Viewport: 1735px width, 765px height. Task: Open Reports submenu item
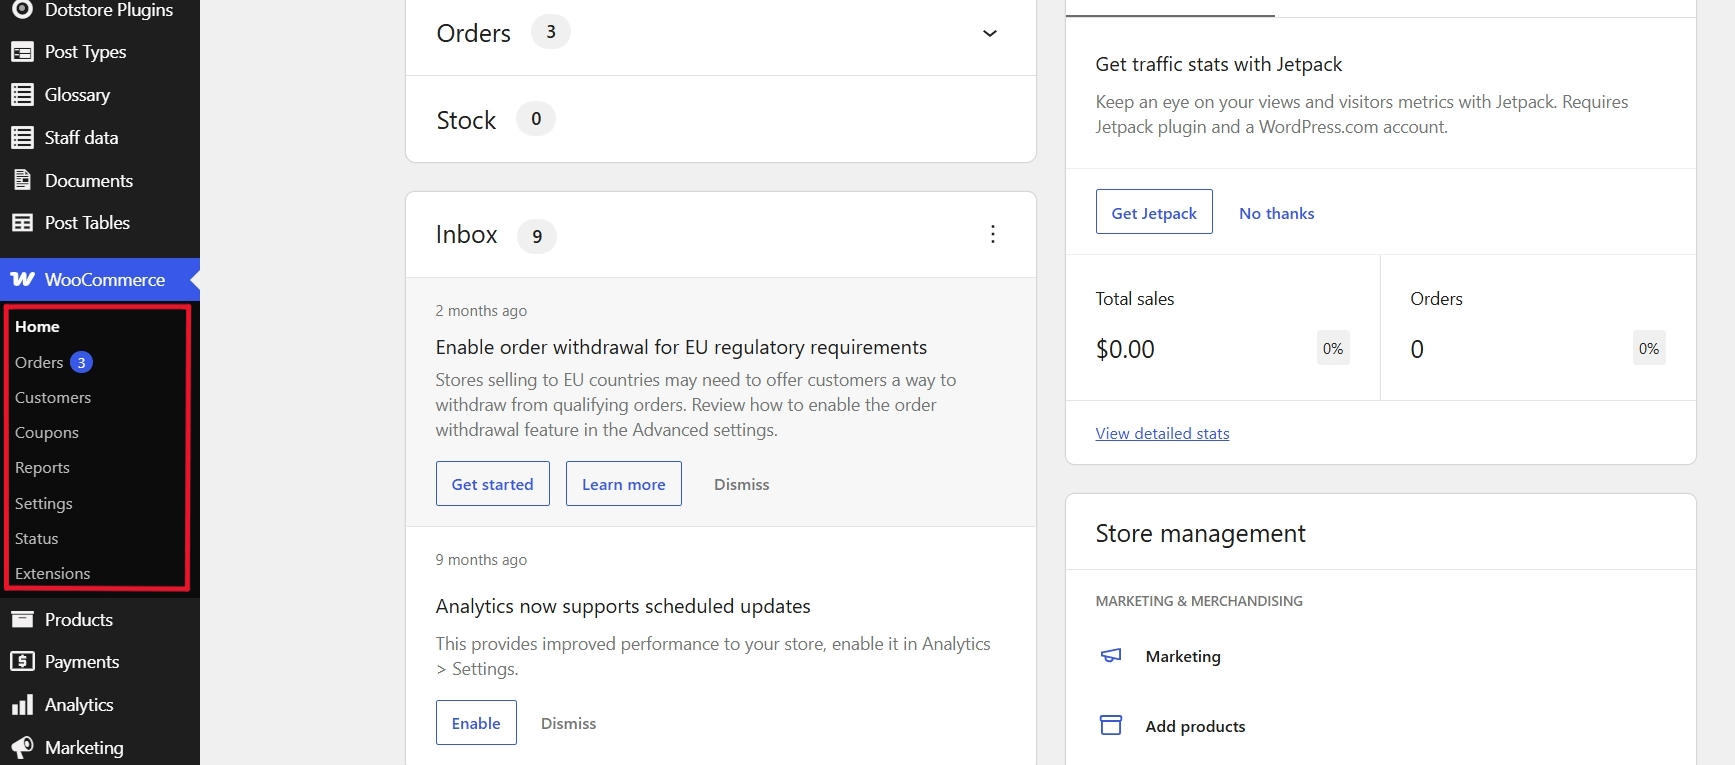coord(42,468)
